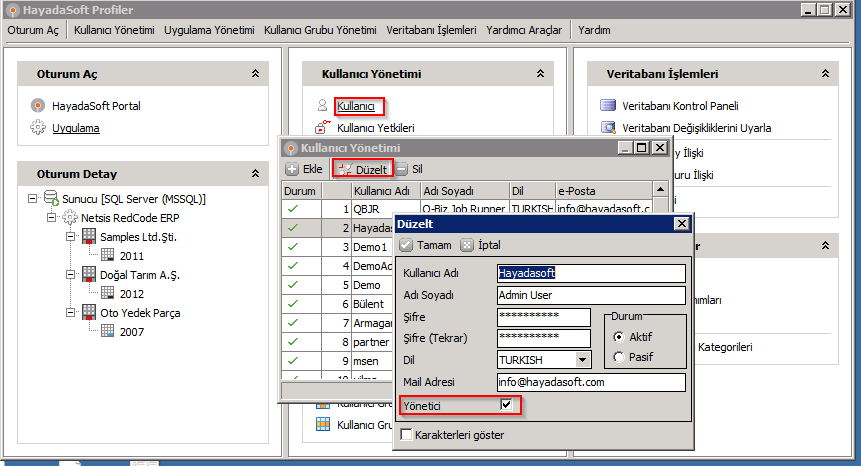Image resolution: width=861 pixels, height=466 pixels.
Task: Select the 2012 period grid icon
Action: (108, 293)
